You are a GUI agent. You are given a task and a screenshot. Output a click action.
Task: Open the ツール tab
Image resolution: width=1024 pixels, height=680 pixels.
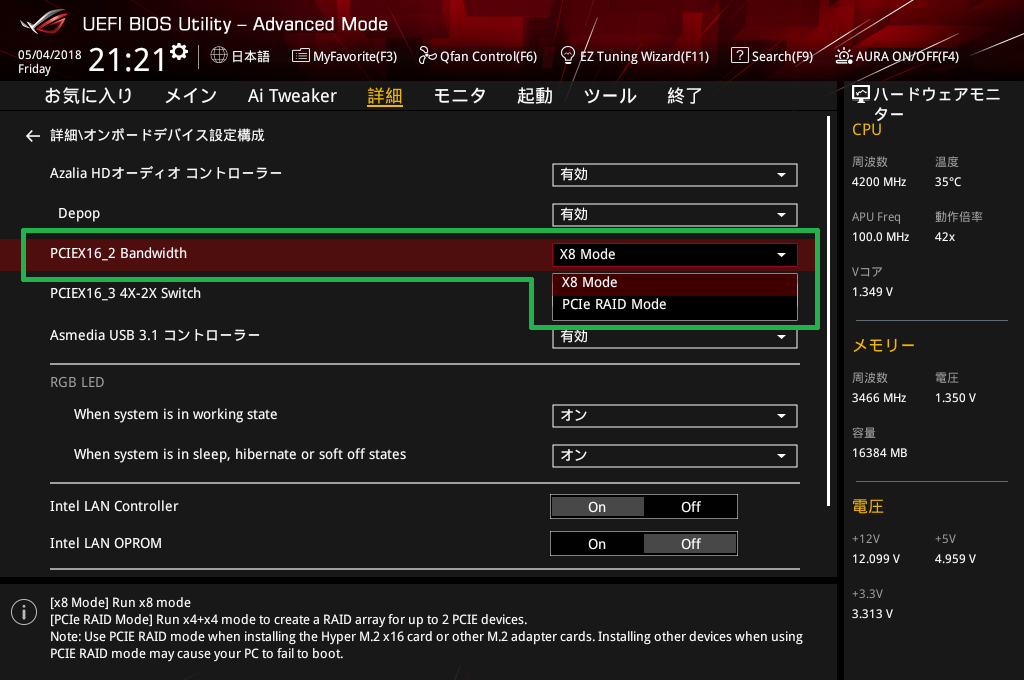tap(610, 96)
